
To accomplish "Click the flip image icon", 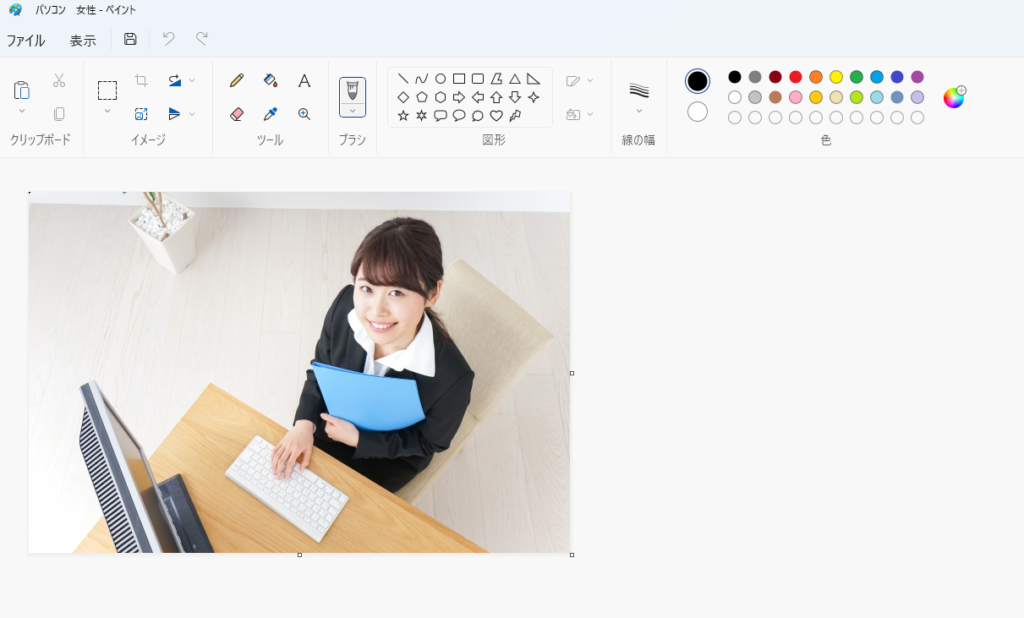I will [174, 114].
